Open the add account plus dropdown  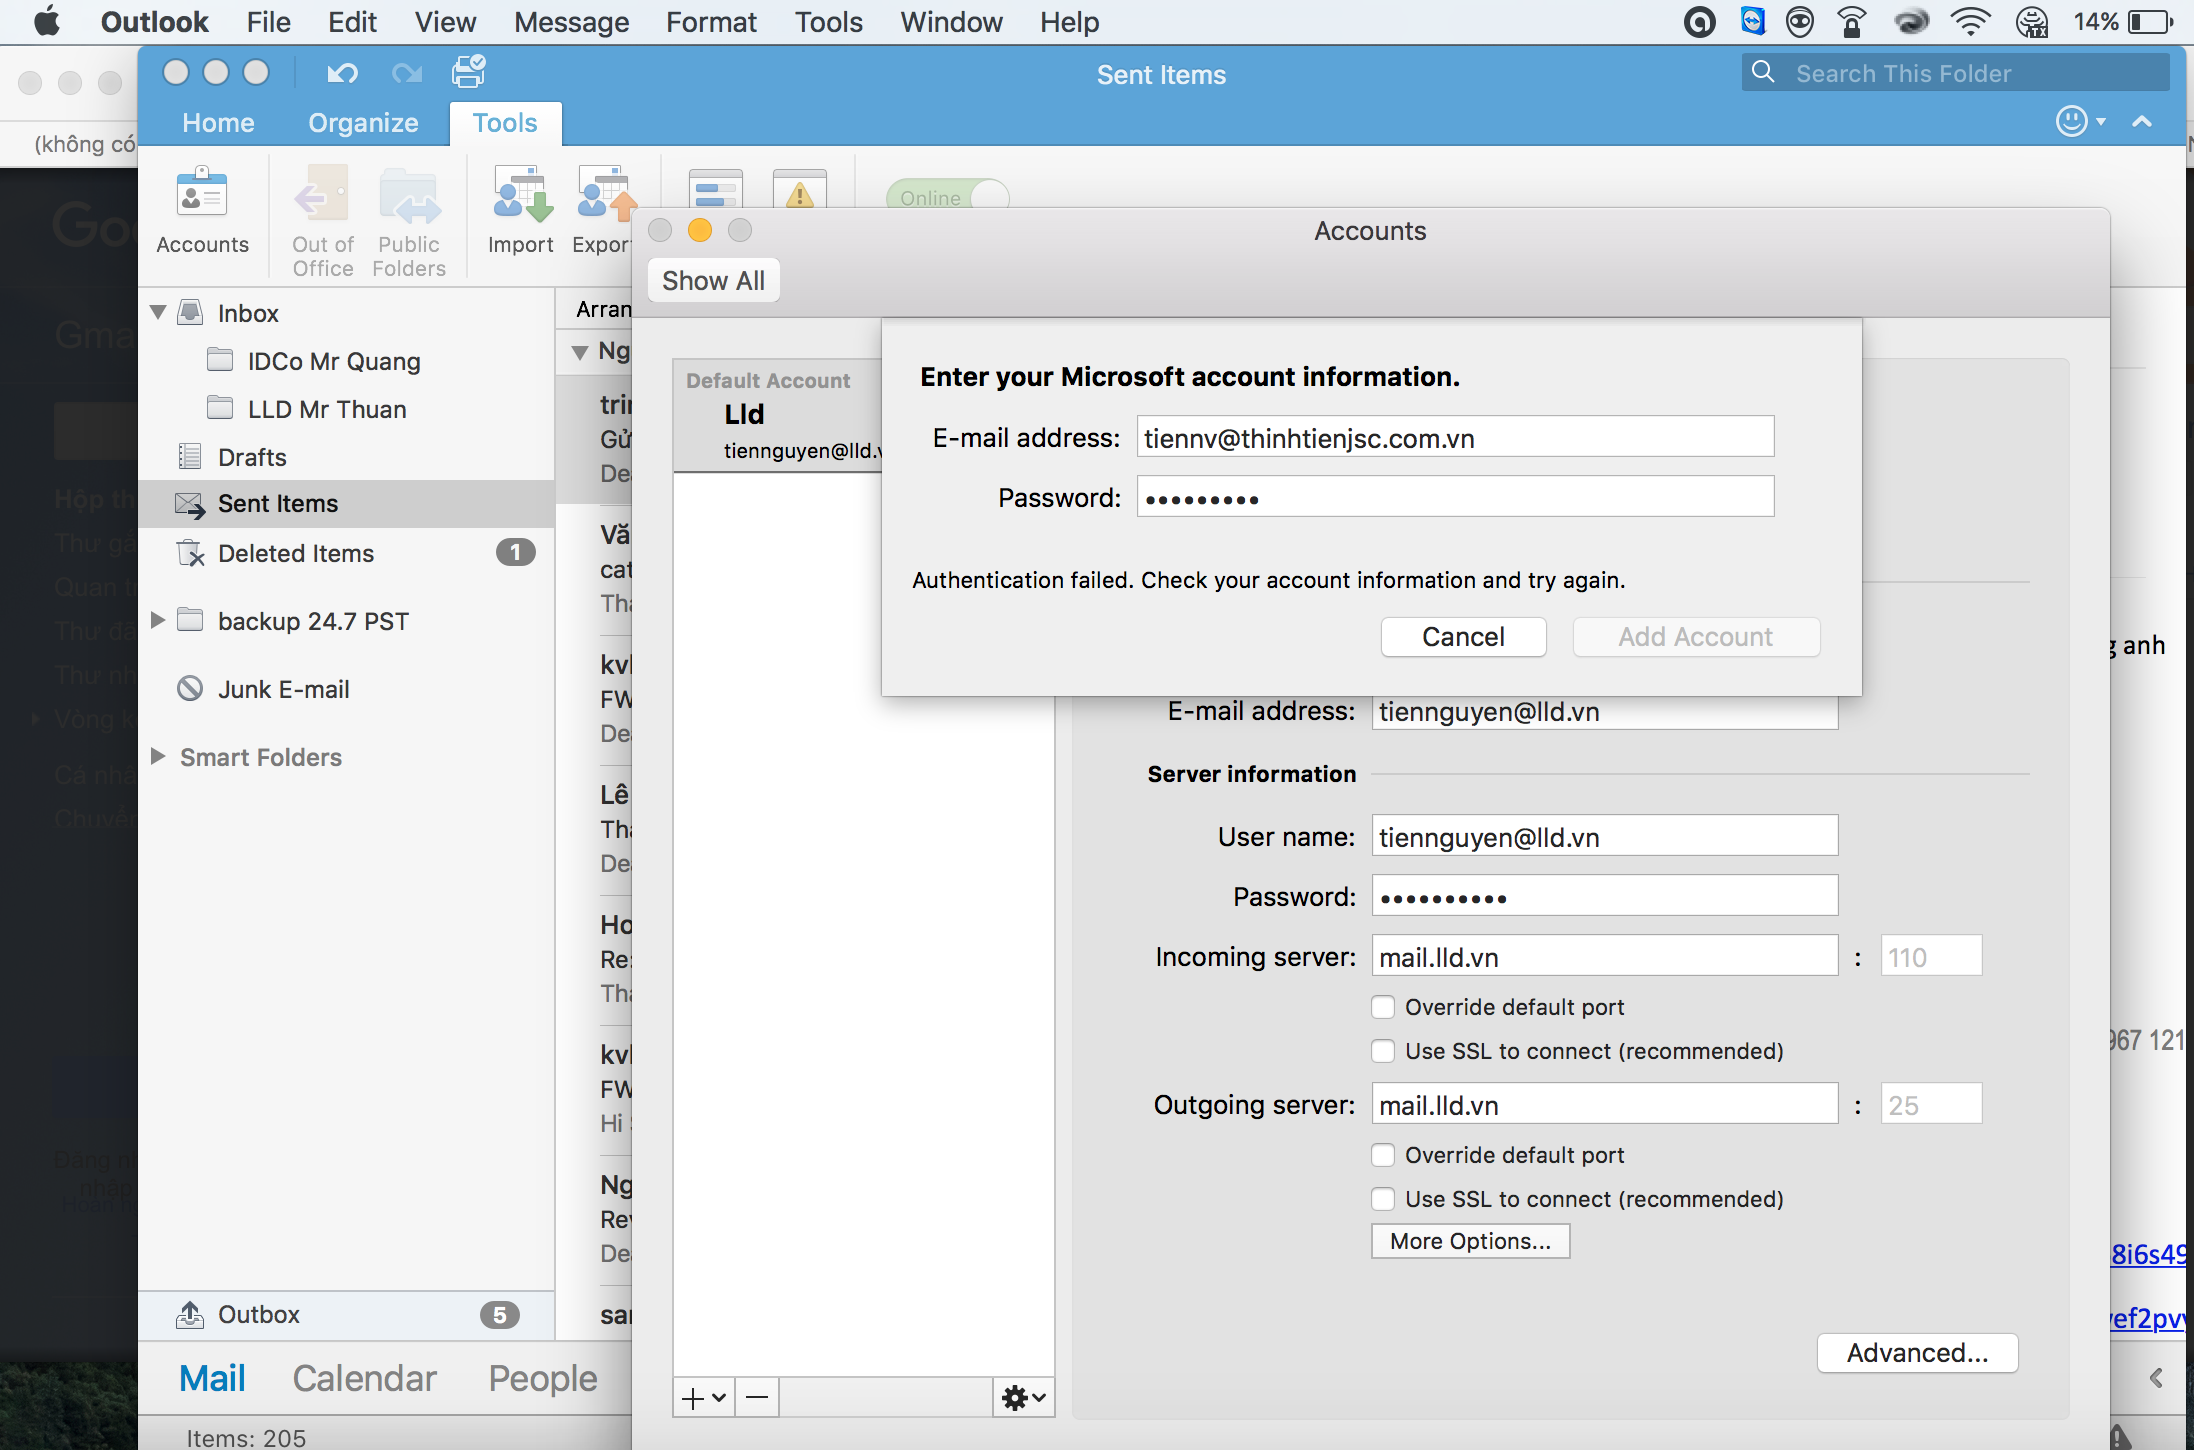[x=704, y=1397]
